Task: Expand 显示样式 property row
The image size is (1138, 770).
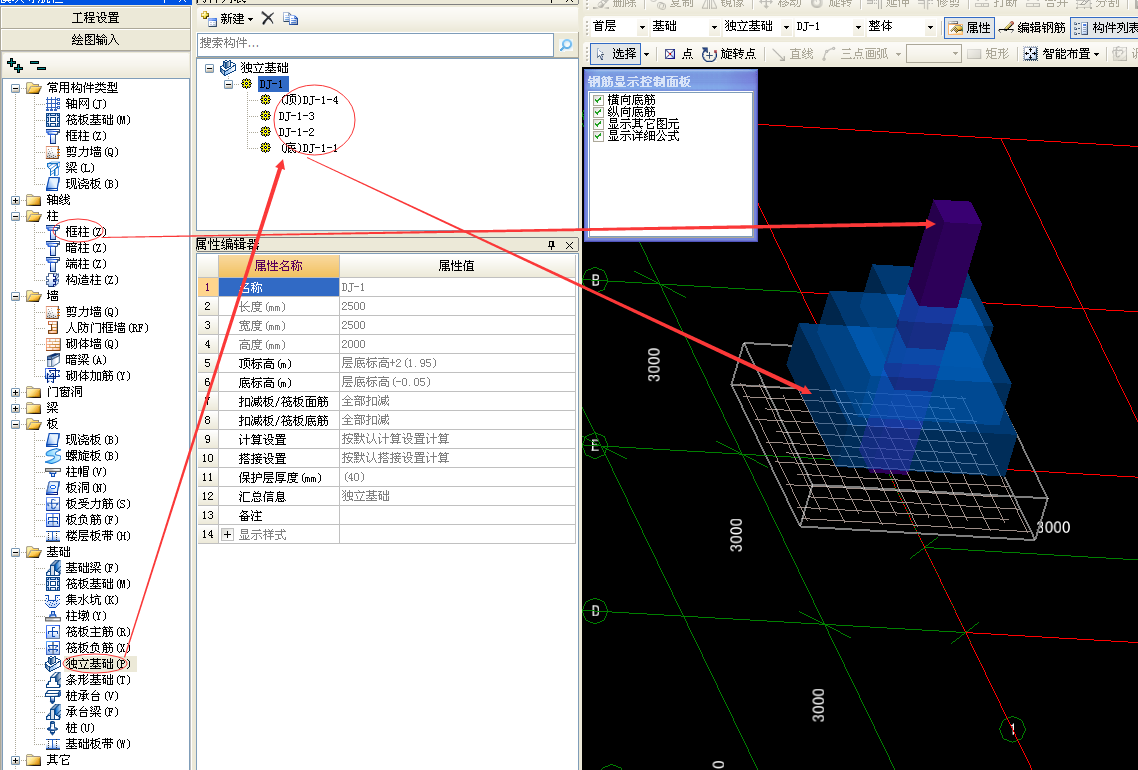Action: pos(227,535)
